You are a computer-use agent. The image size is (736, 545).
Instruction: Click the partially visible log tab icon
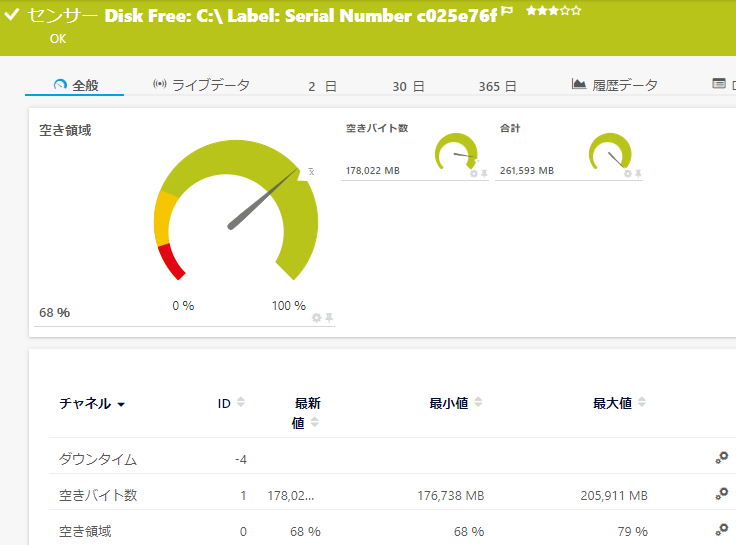[x=719, y=84]
